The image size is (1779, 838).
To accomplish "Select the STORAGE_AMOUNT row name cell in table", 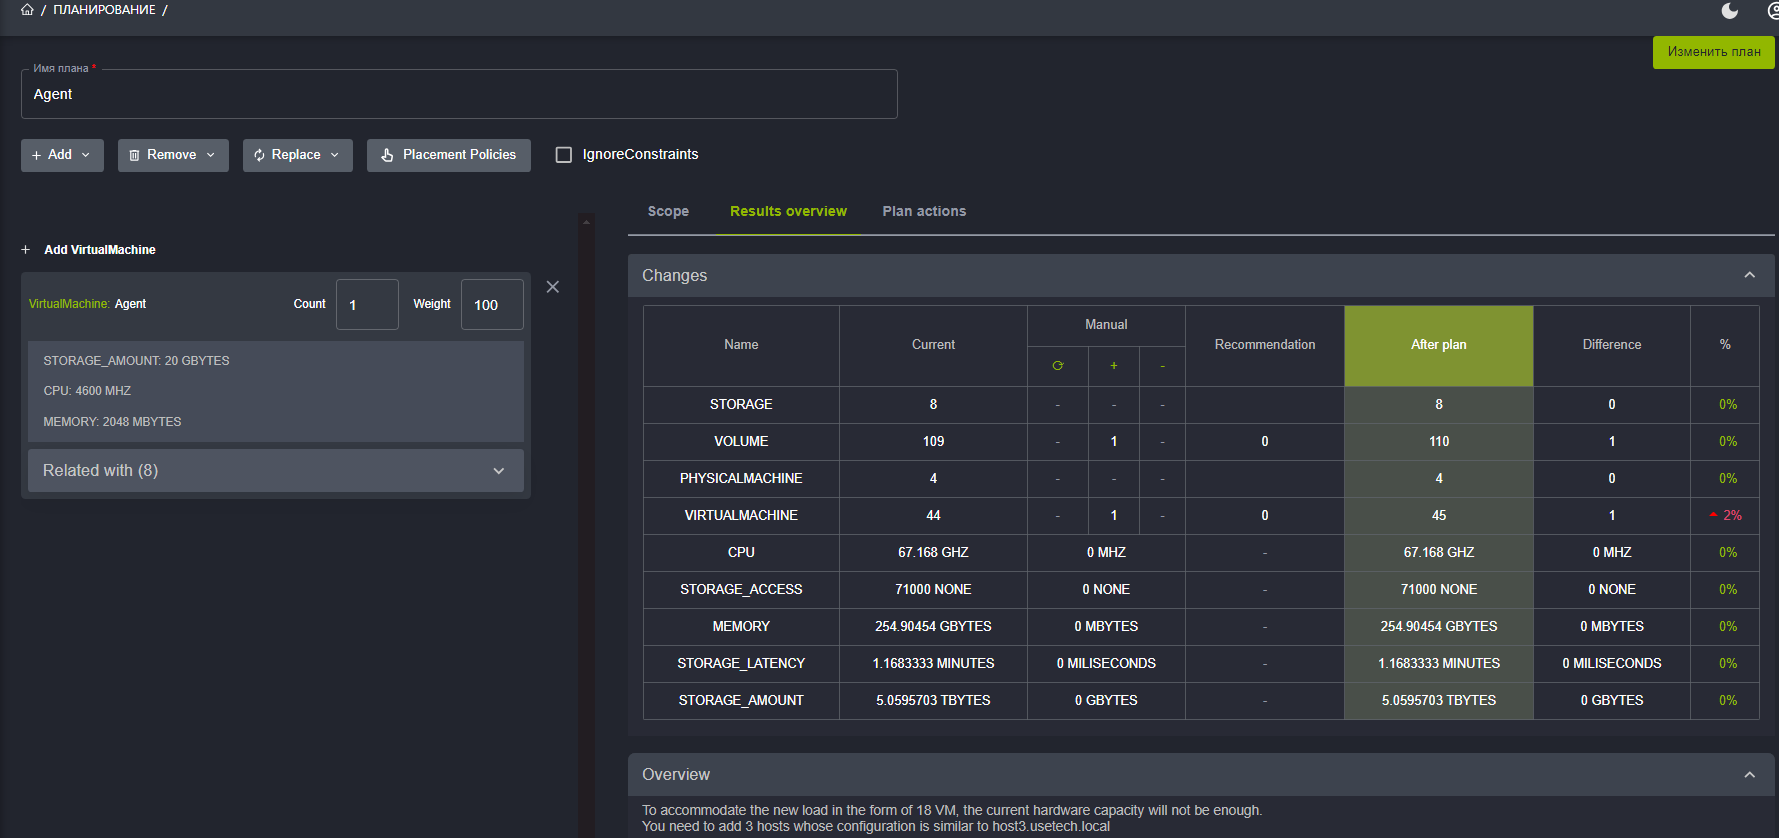I will coord(741,701).
